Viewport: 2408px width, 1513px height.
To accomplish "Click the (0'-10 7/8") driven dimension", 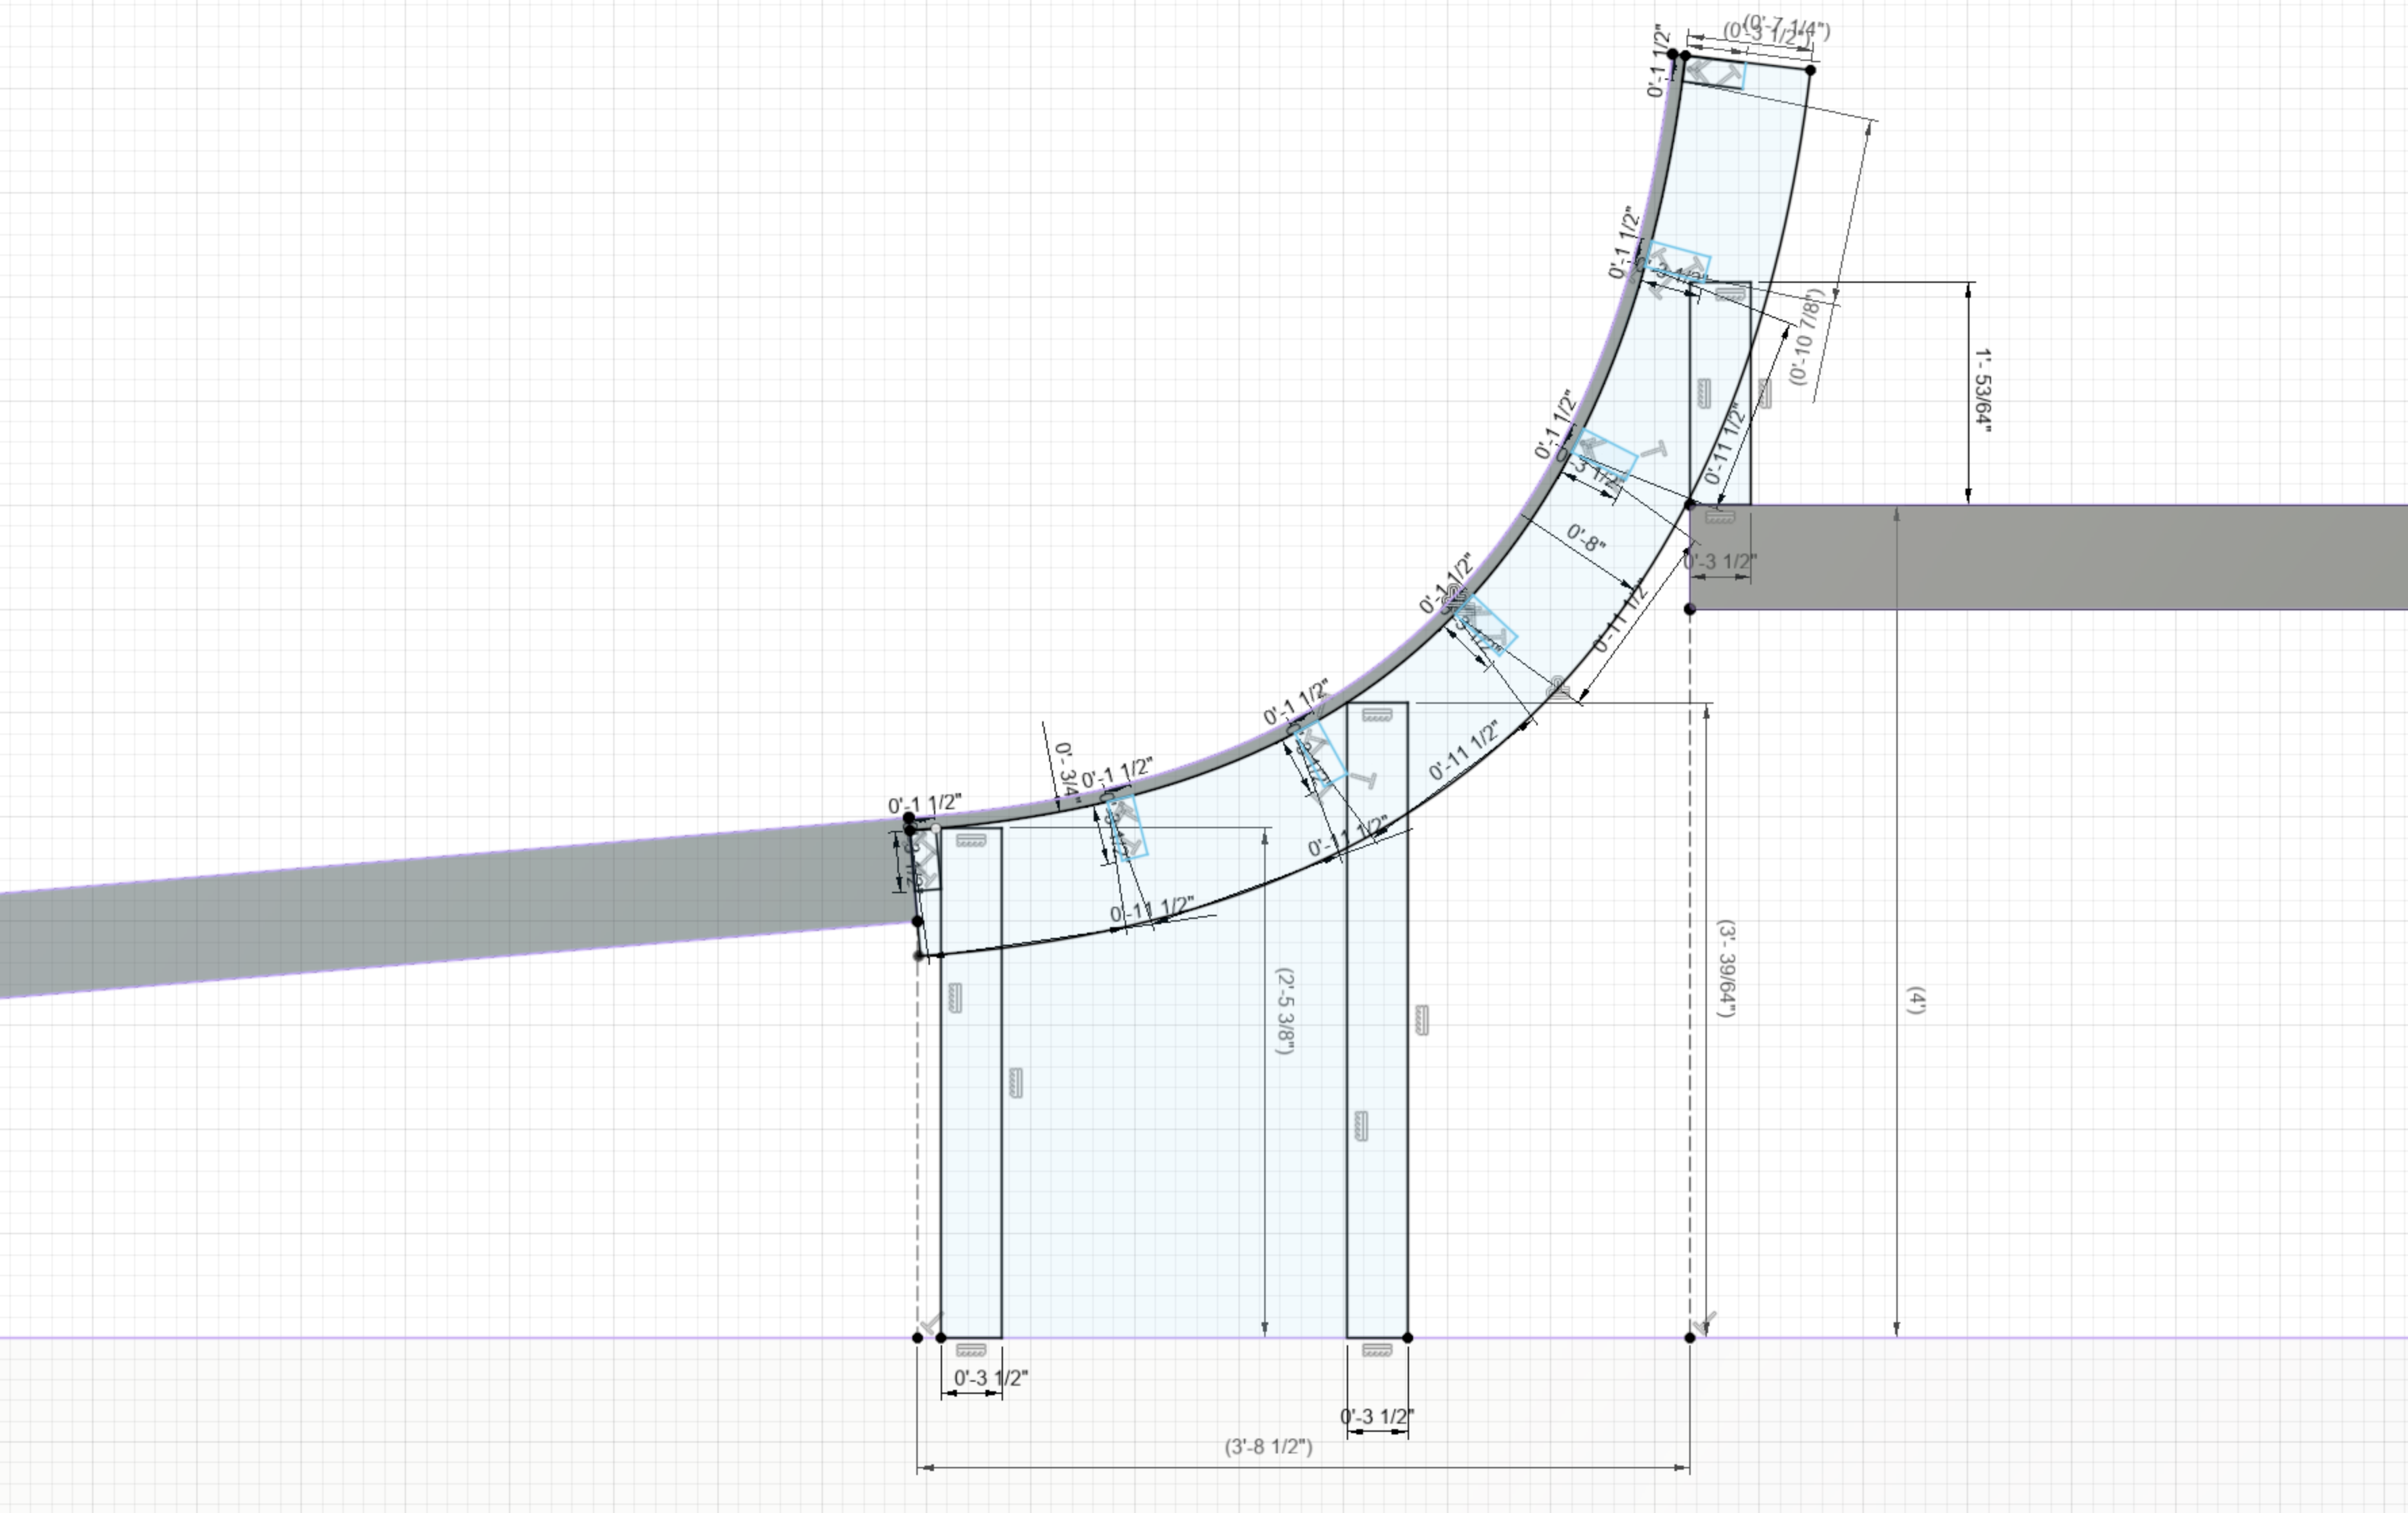I will click(x=1807, y=337).
